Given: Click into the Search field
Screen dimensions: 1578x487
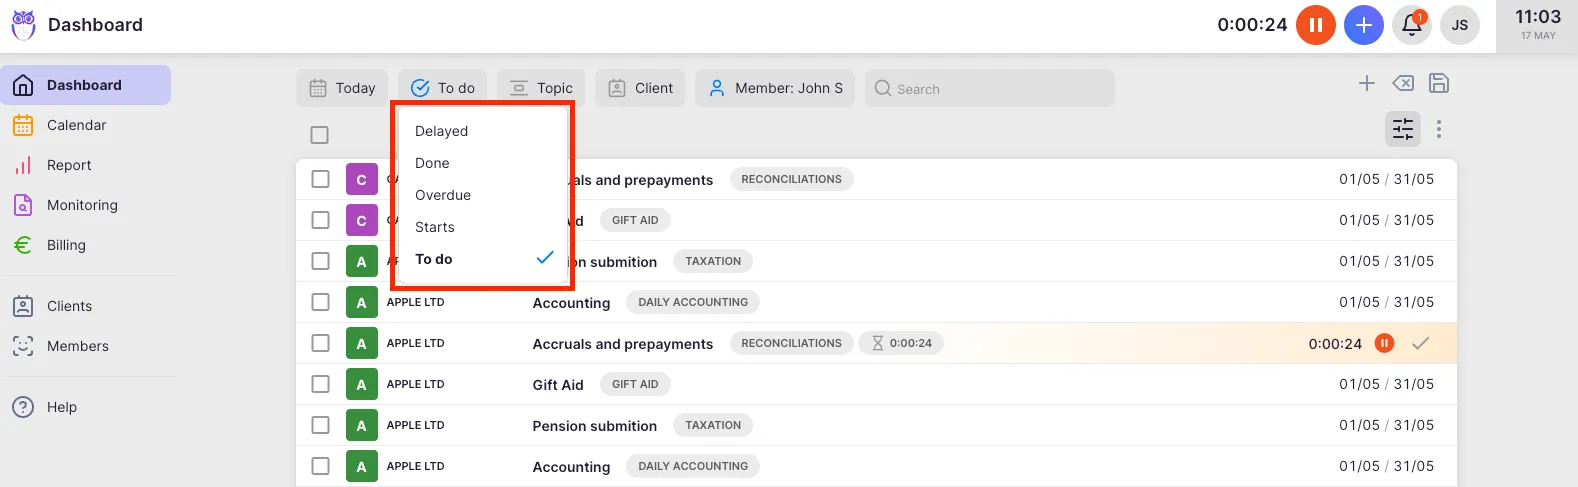Looking at the screenshot, I should [990, 89].
